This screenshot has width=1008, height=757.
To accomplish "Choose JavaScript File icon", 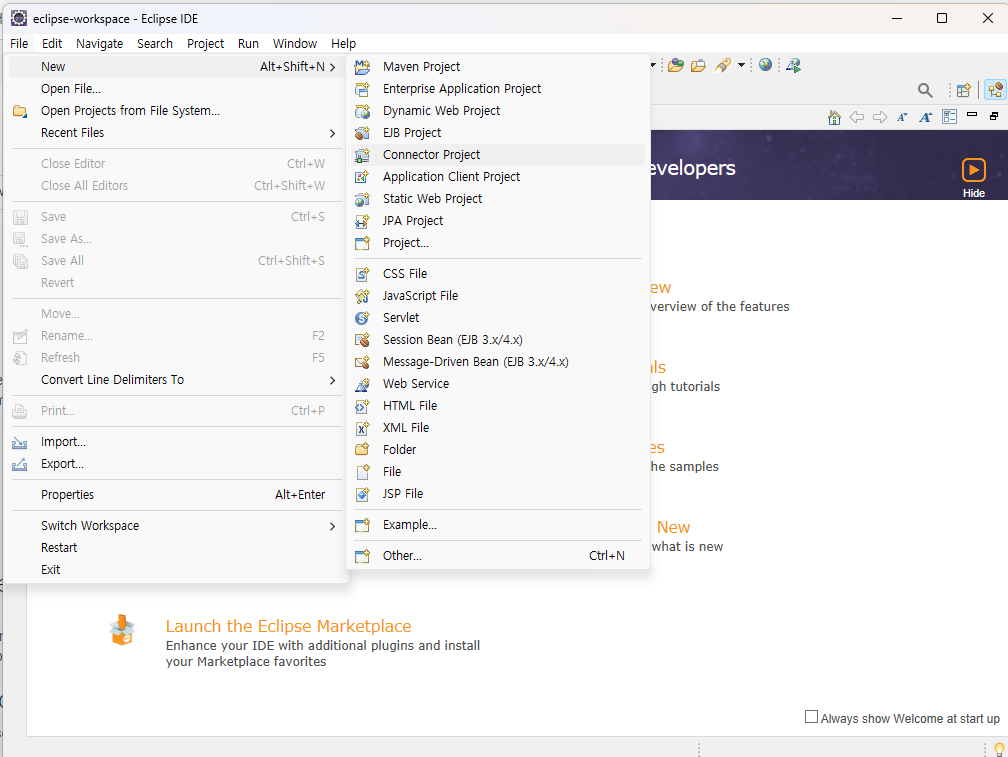I will click(x=363, y=296).
